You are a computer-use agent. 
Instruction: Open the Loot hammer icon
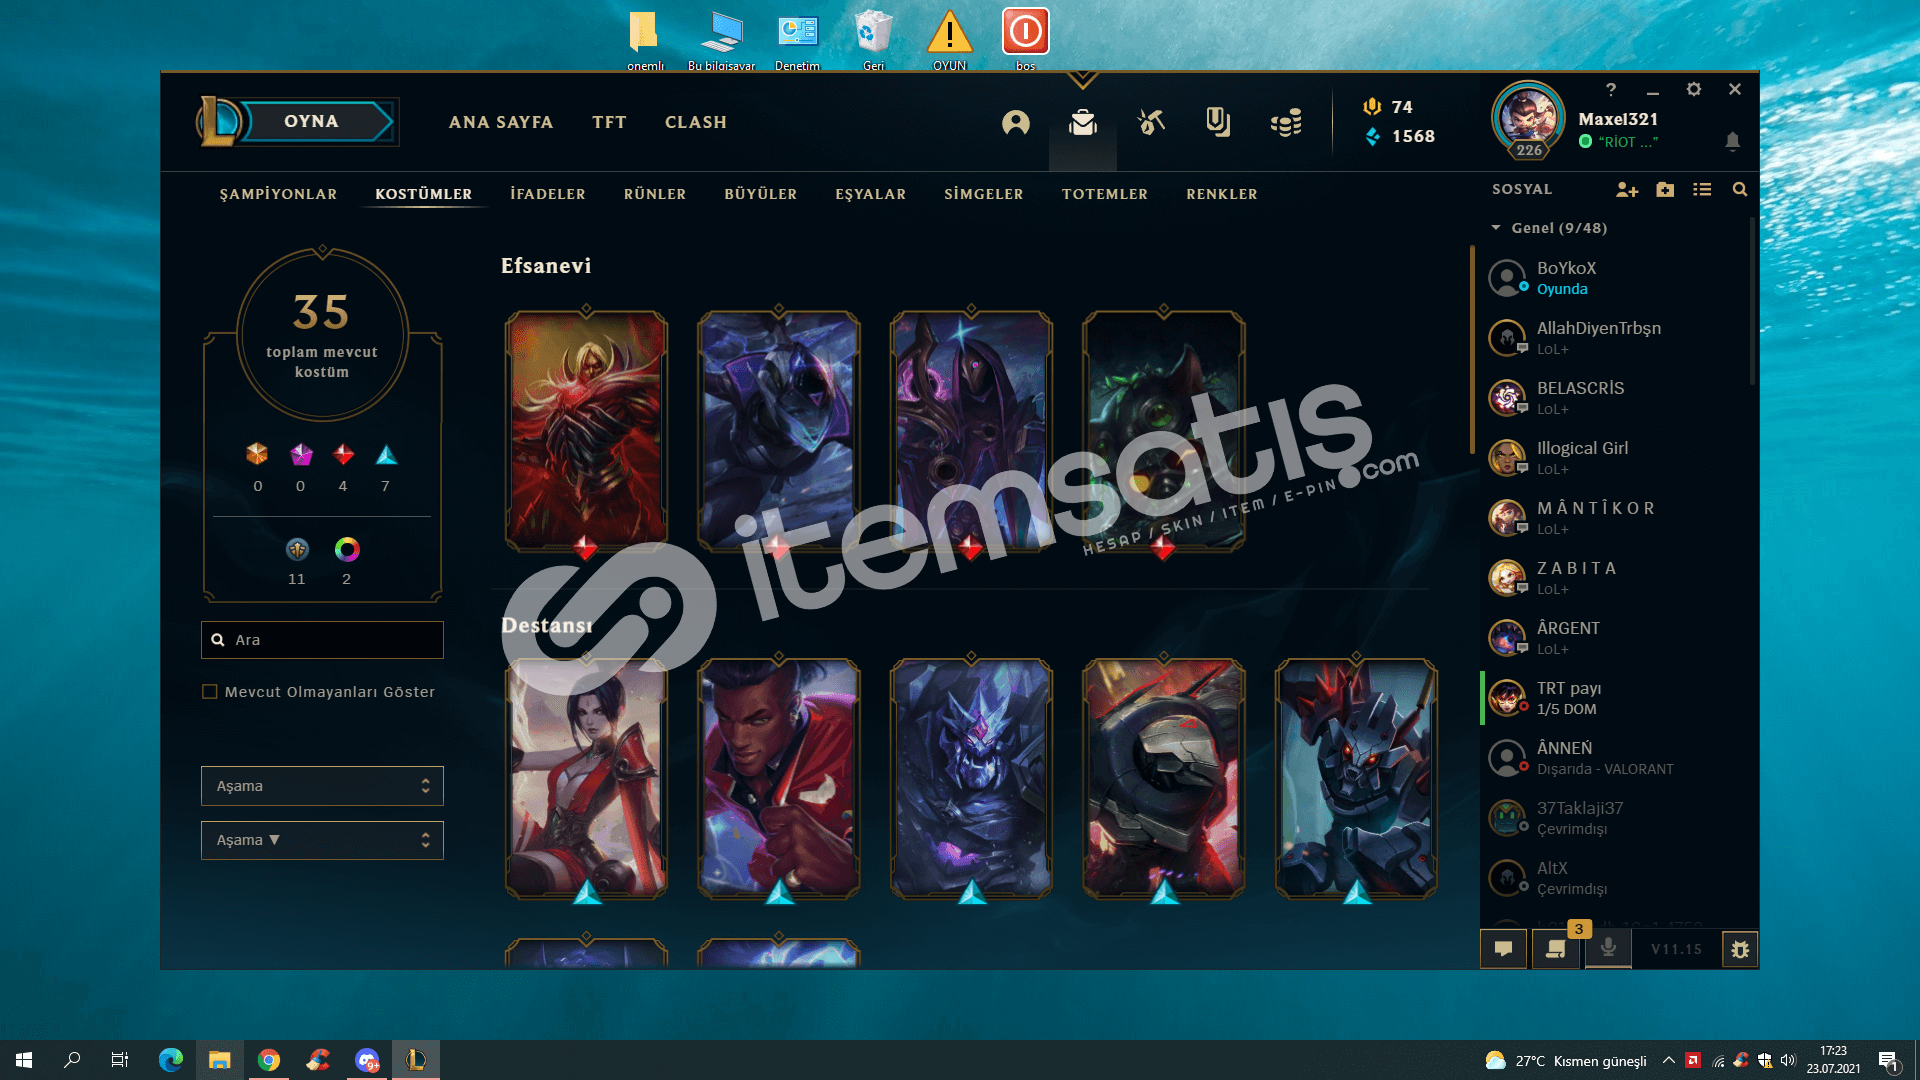[1151, 123]
